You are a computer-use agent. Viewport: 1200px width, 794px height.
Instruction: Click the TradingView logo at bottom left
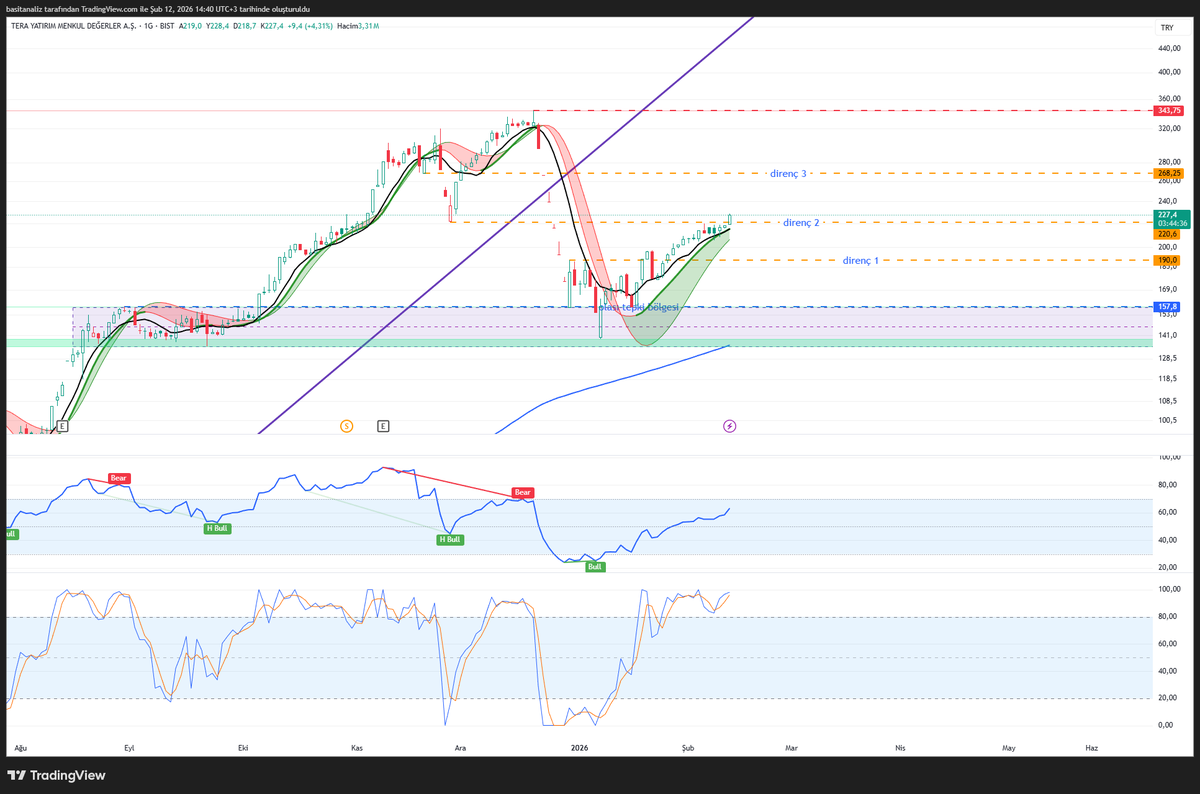point(57,775)
